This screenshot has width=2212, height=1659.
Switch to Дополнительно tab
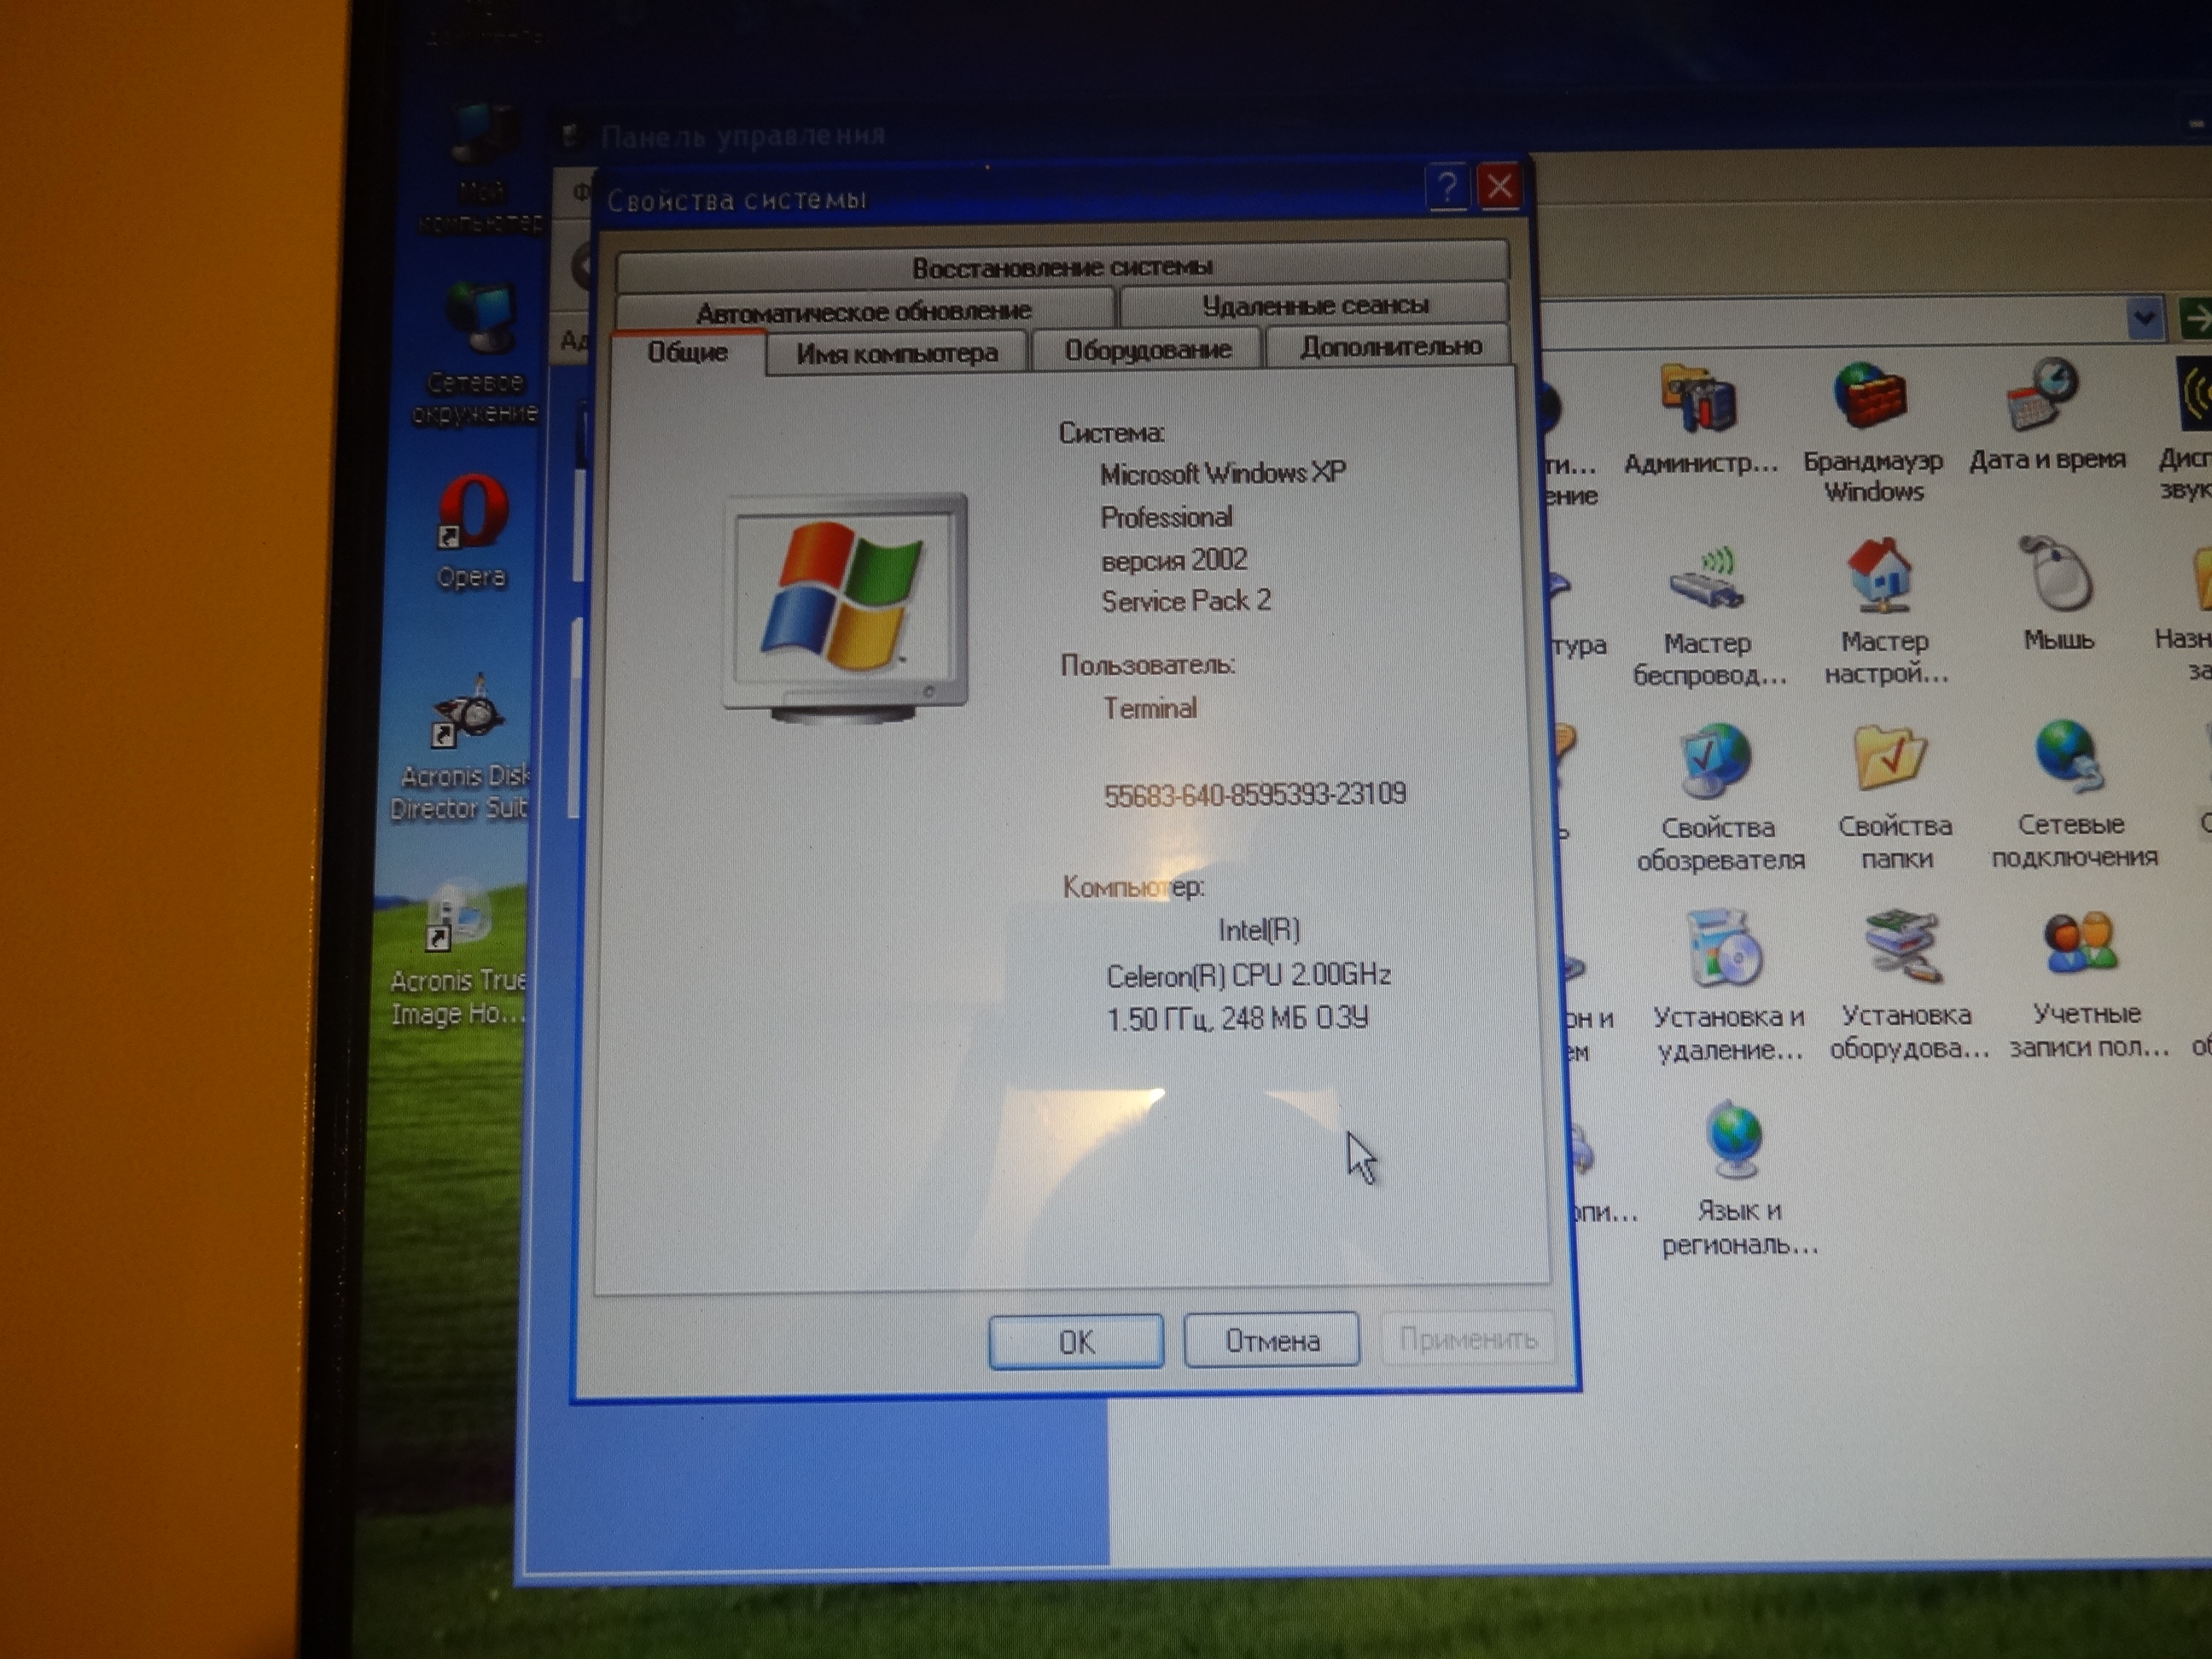(1390, 347)
